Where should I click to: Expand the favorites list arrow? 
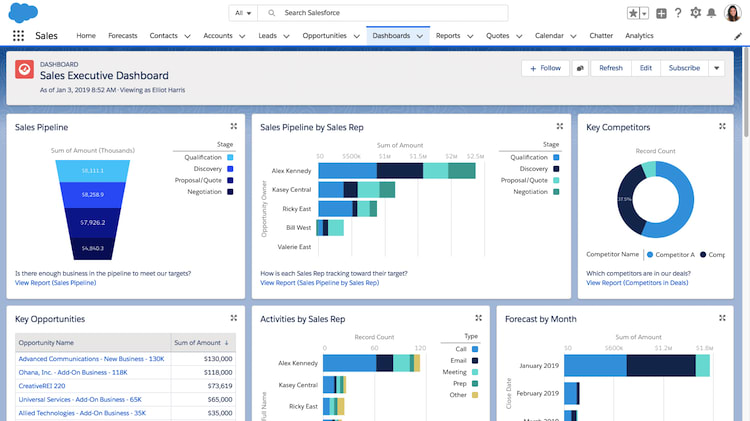[x=644, y=13]
